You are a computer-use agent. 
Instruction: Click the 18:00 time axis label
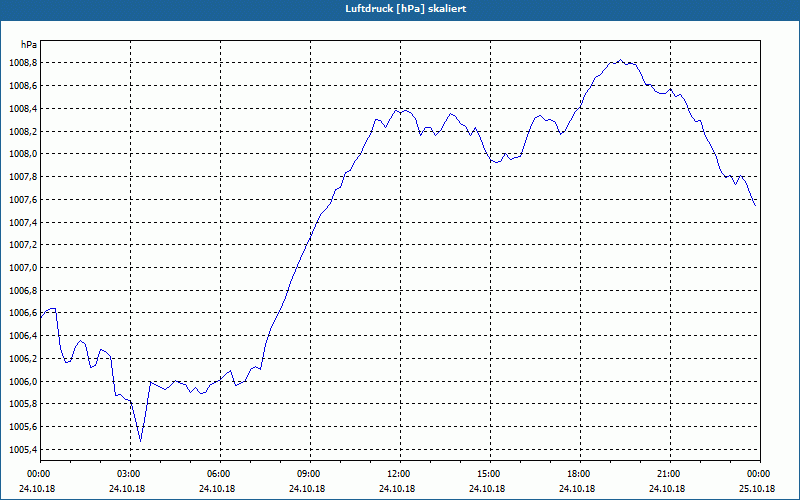coord(580,474)
